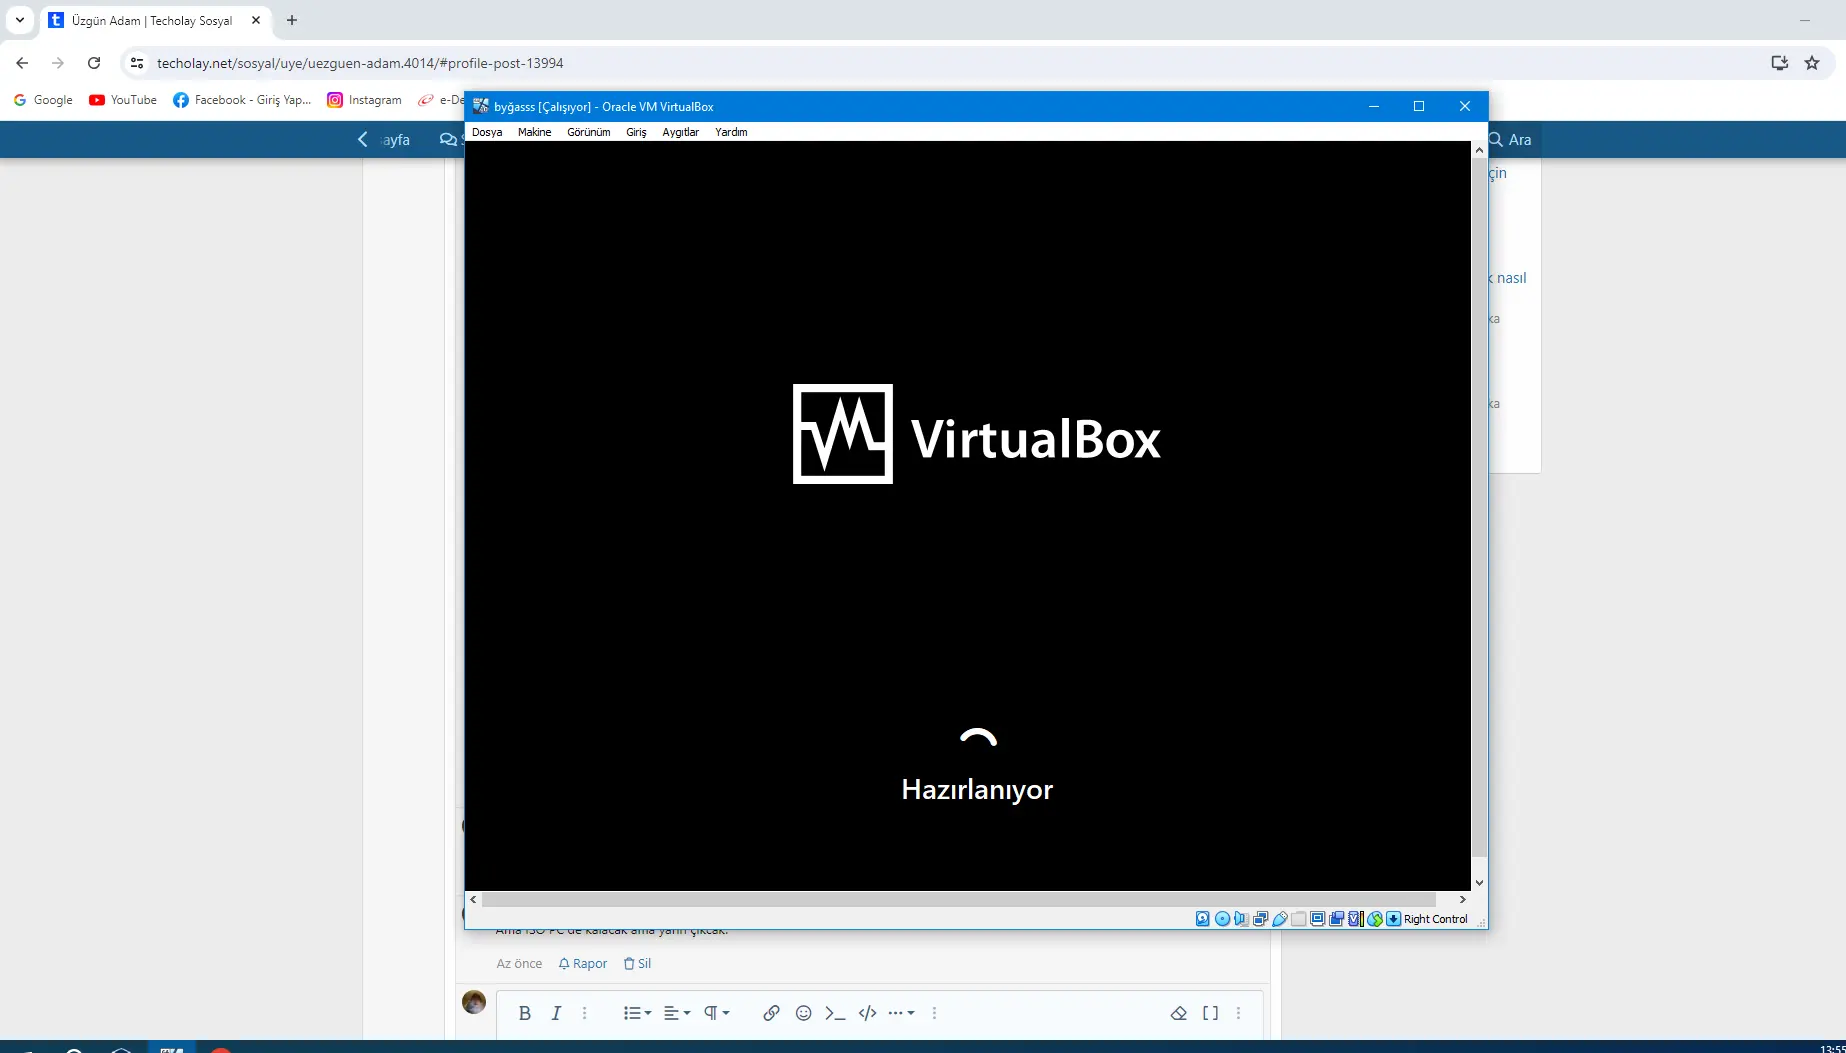1846x1053 pixels.
Task: Click the Rapor link under the post
Action: 583,964
